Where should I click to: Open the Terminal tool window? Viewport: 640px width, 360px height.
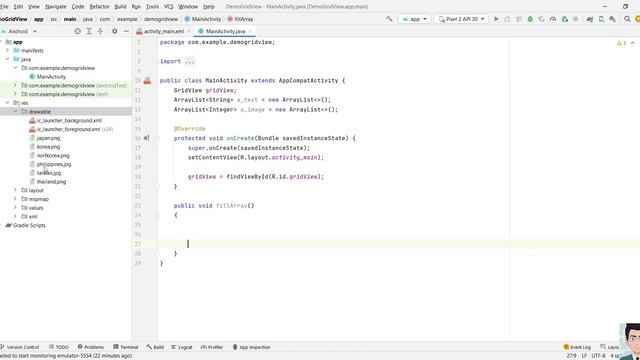point(126,347)
